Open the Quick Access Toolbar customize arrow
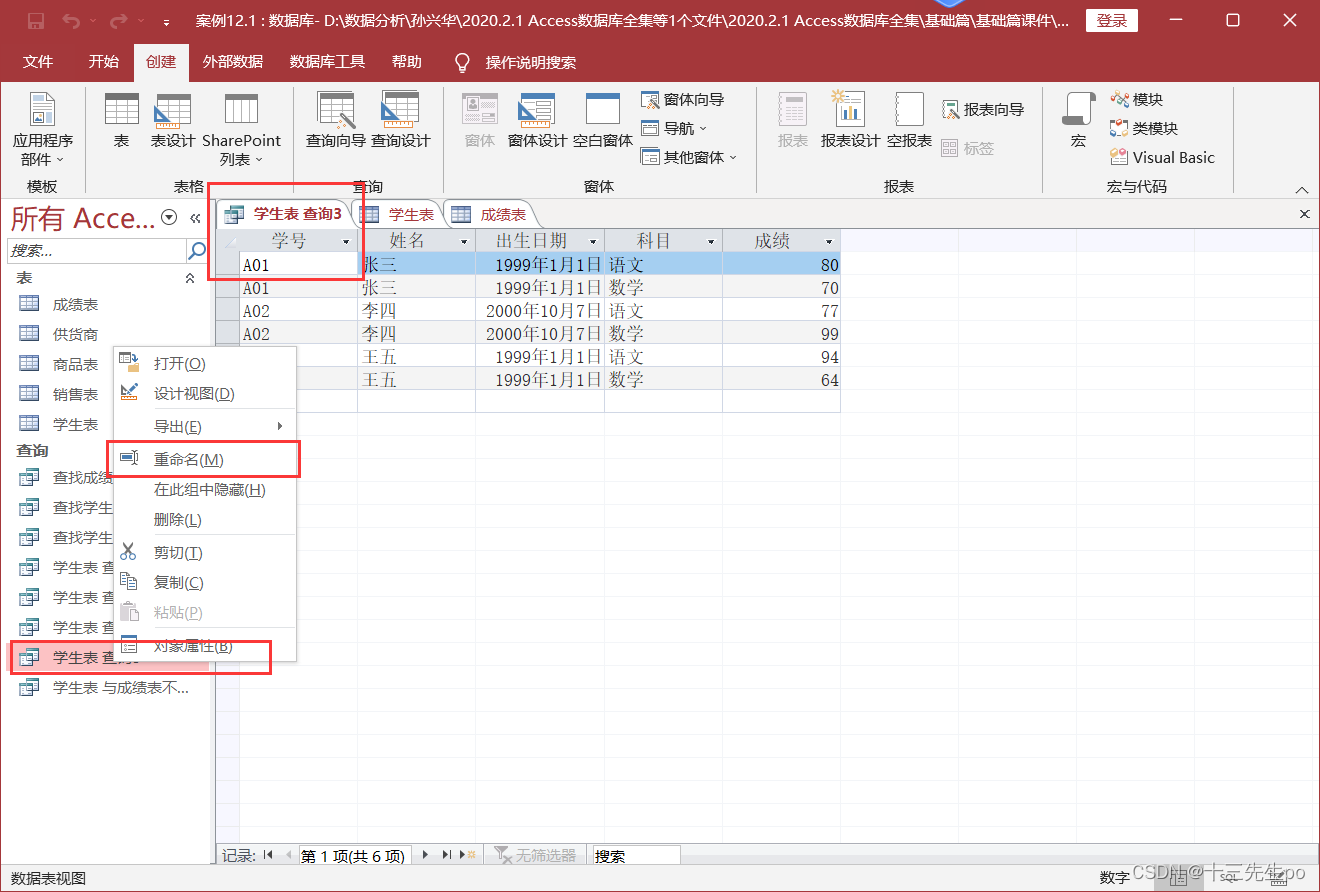The height and width of the screenshot is (892, 1320). (165, 22)
